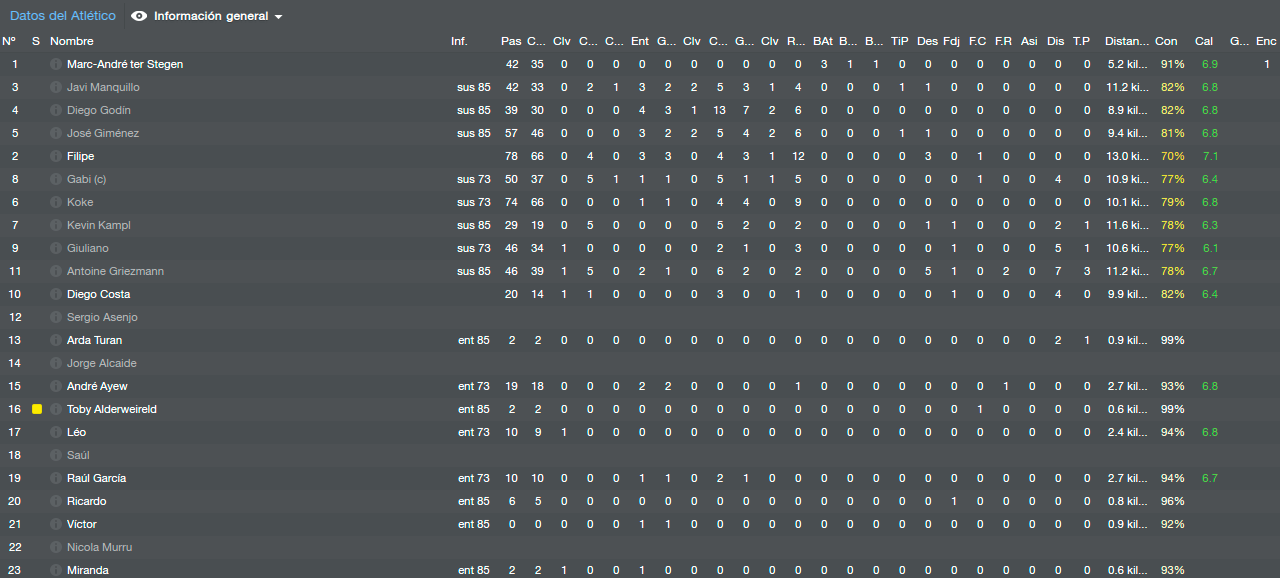Sort players by Cal rating header
The width and height of the screenshot is (1280, 578).
coord(1204,41)
